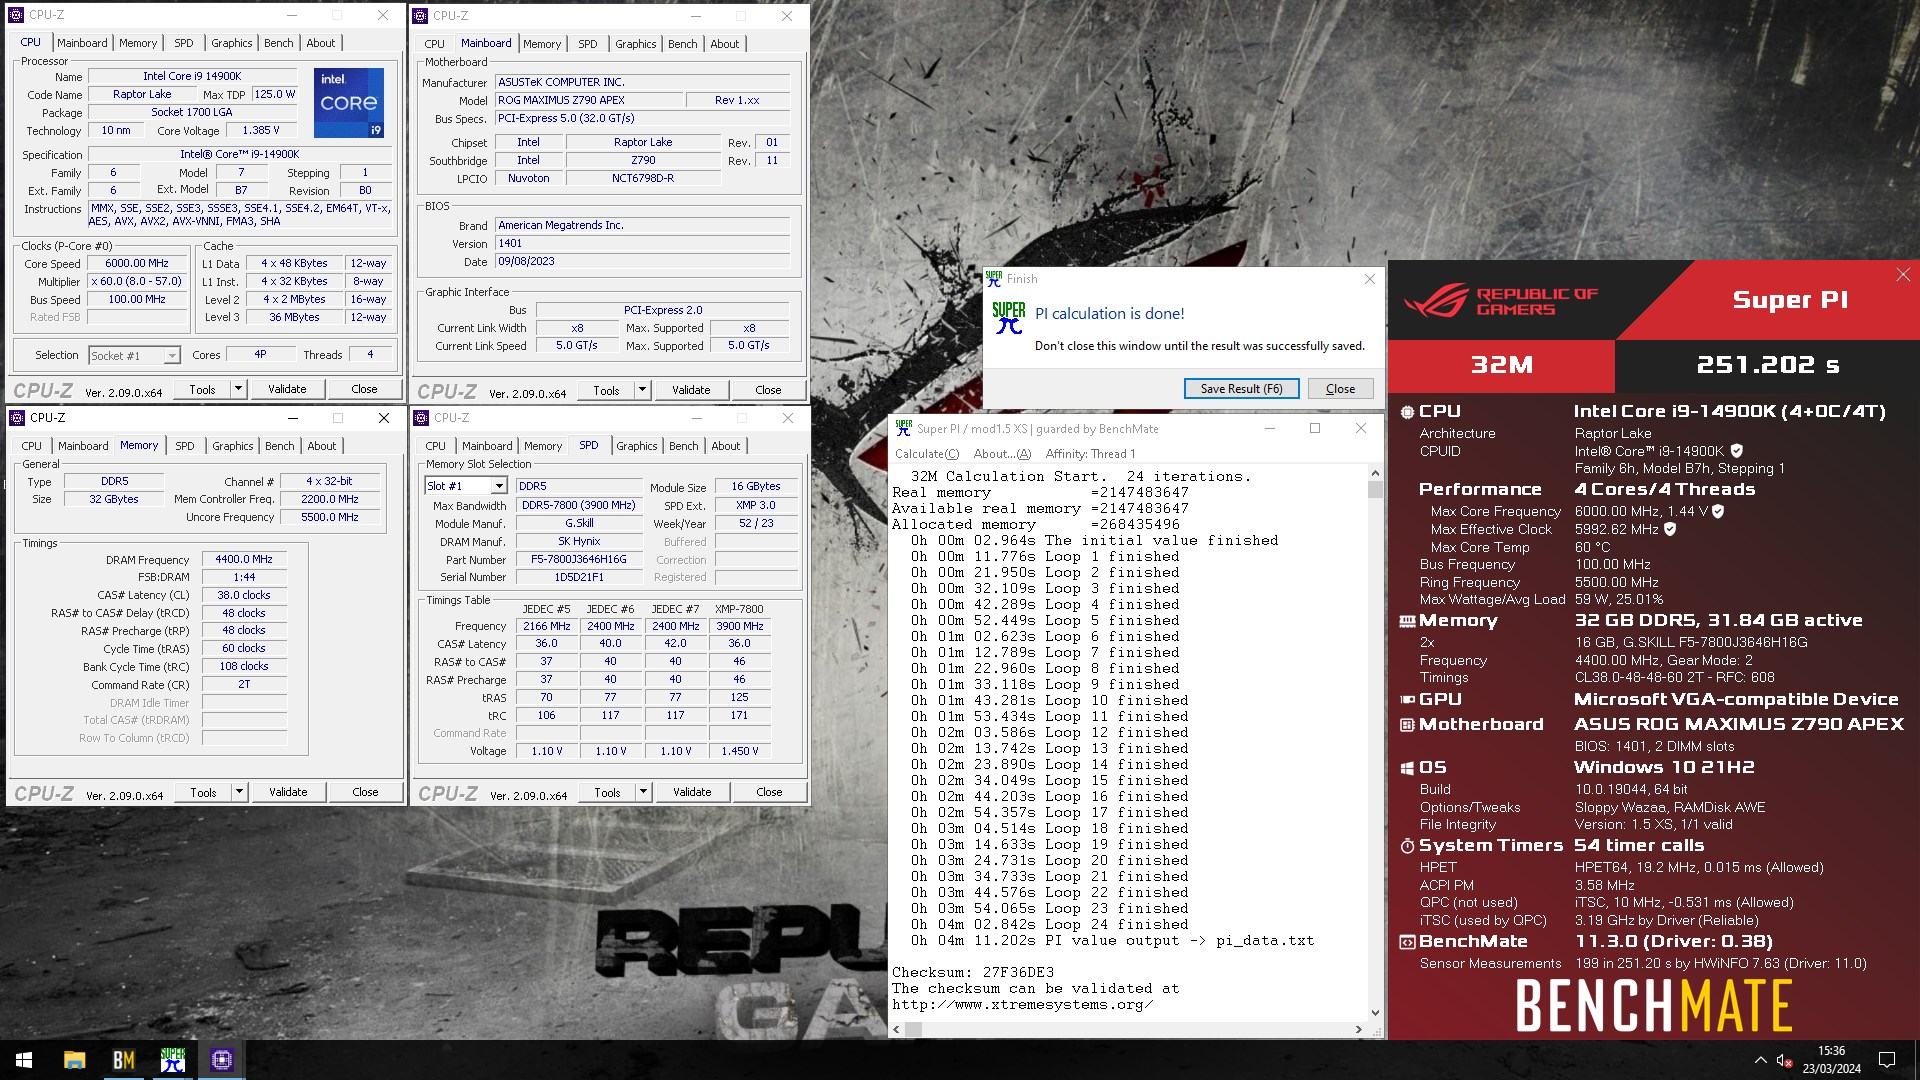1920x1080 pixels.
Task: Switch to CPU tab in Mainboard window
Action: click(434, 44)
